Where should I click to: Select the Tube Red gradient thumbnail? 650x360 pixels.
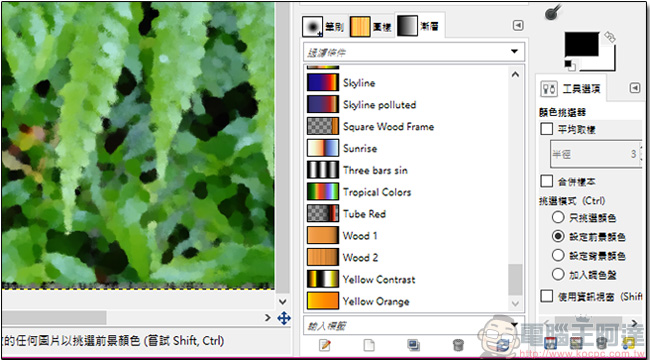(x=323, y=214)
